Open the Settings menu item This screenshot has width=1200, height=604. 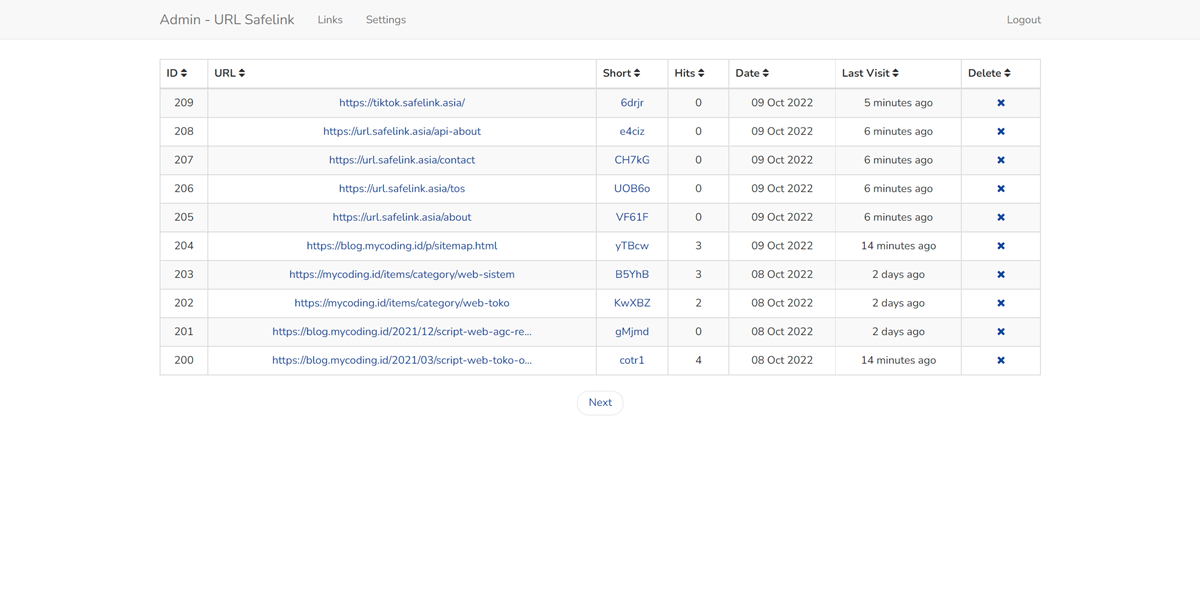pyautogui.click(x=386, y=20)
